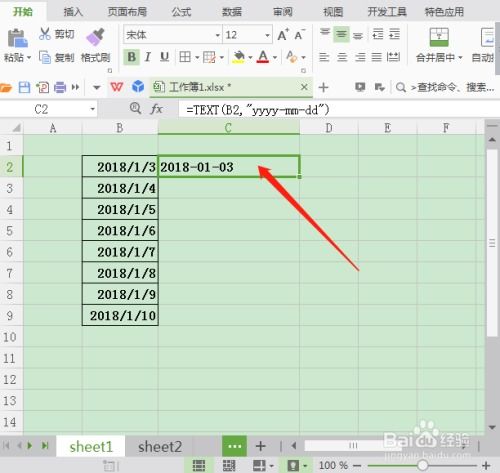Click the Merge and Center icon
The height and width of the screenshot is (473, 500).
[x=439, y=37]
